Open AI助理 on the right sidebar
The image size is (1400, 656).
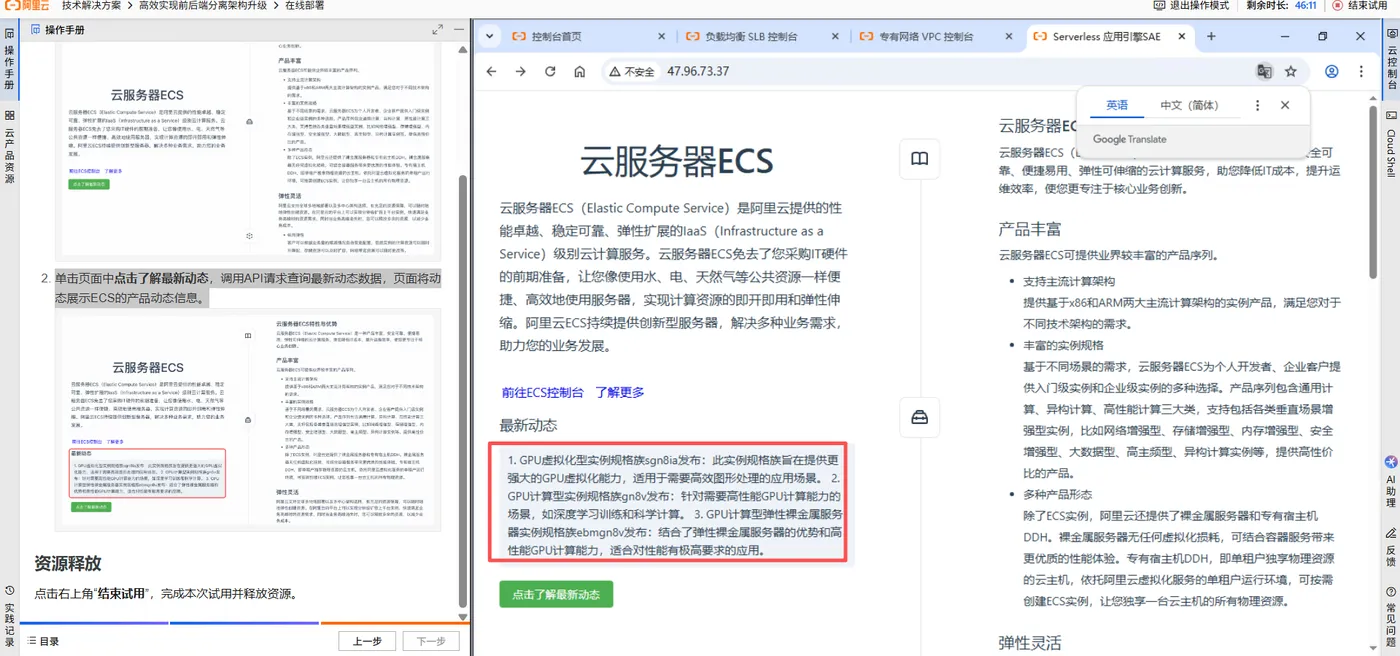[x=1391, y=480]
